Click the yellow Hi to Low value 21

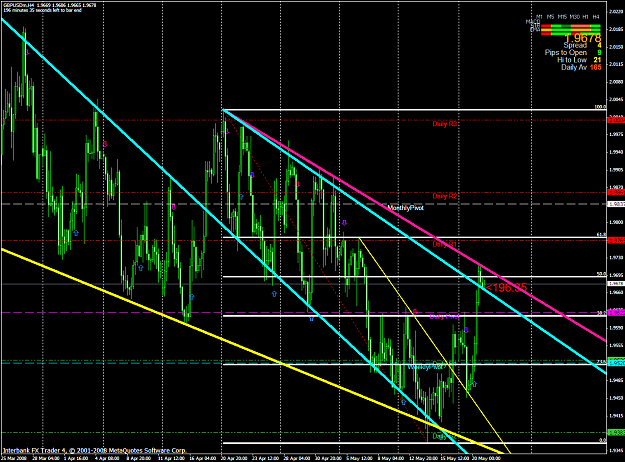(597, 60)
